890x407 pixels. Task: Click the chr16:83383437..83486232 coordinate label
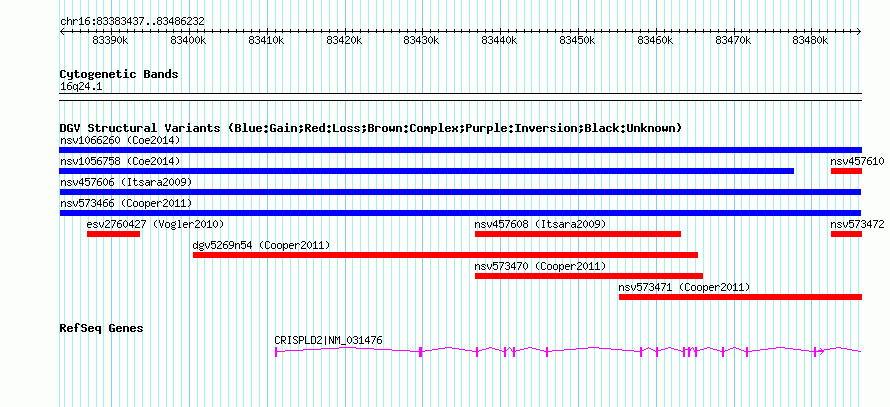(132, 22)
